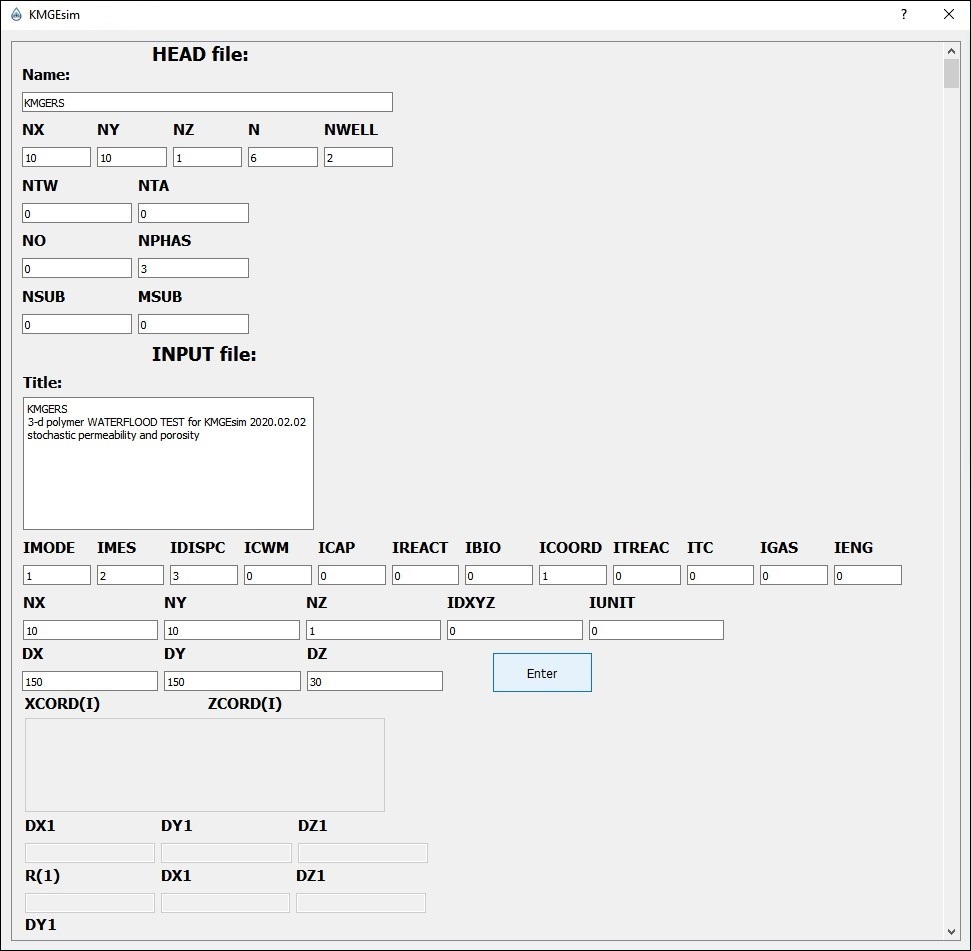Click the IUNIT input field
This screenshot has width=971, height=951.
point(656,631)
